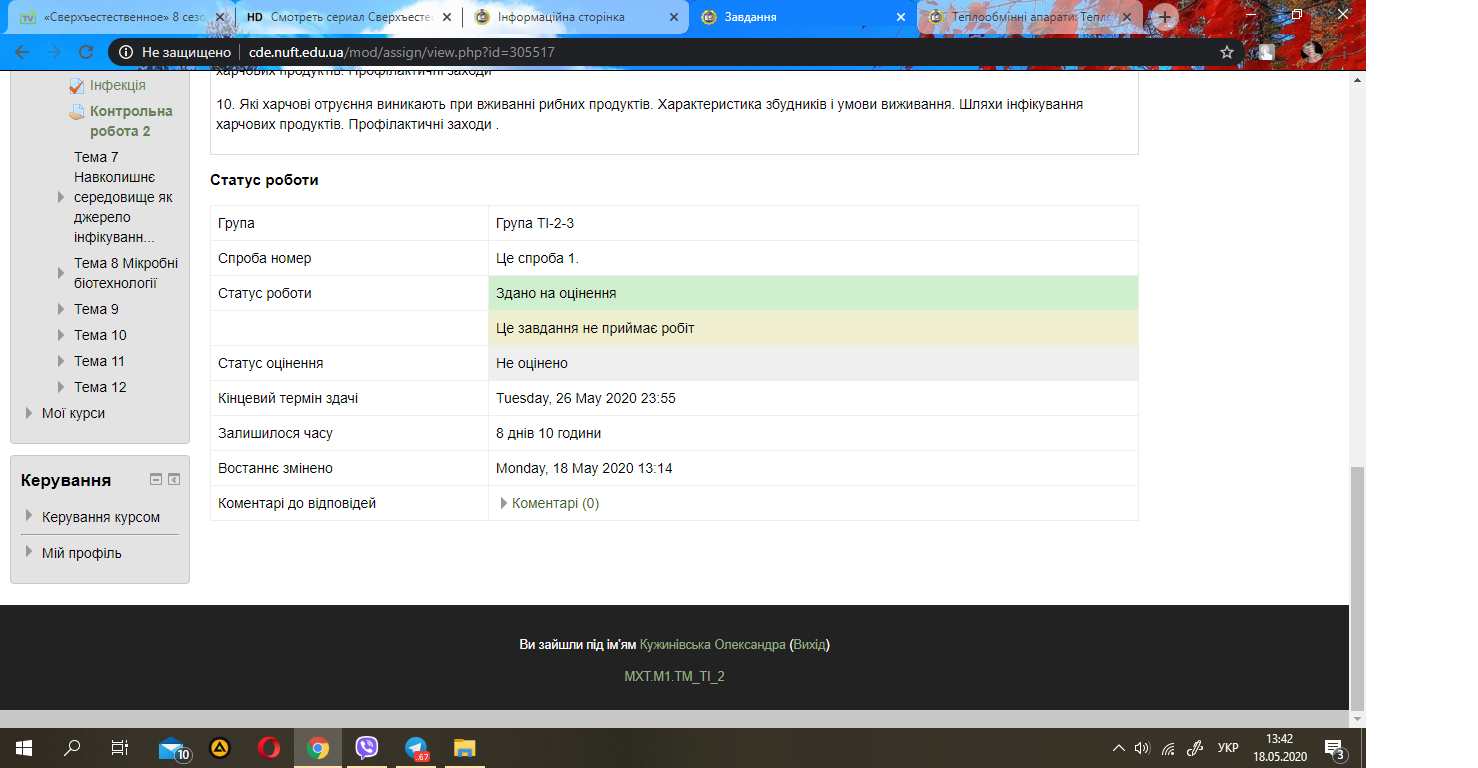Click the Контрольна робота 2 assignment icon
1478x768 pixels.
(77, 112)
